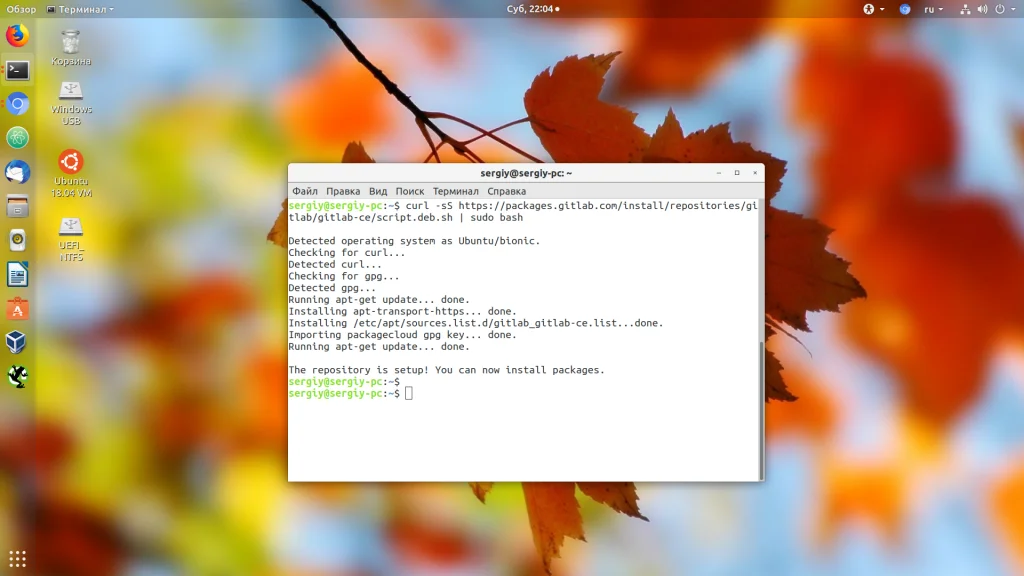This screenshot has height=576, width=1024.
Task: Launch VirtualBox from the dock
Action: coord(18,342)
